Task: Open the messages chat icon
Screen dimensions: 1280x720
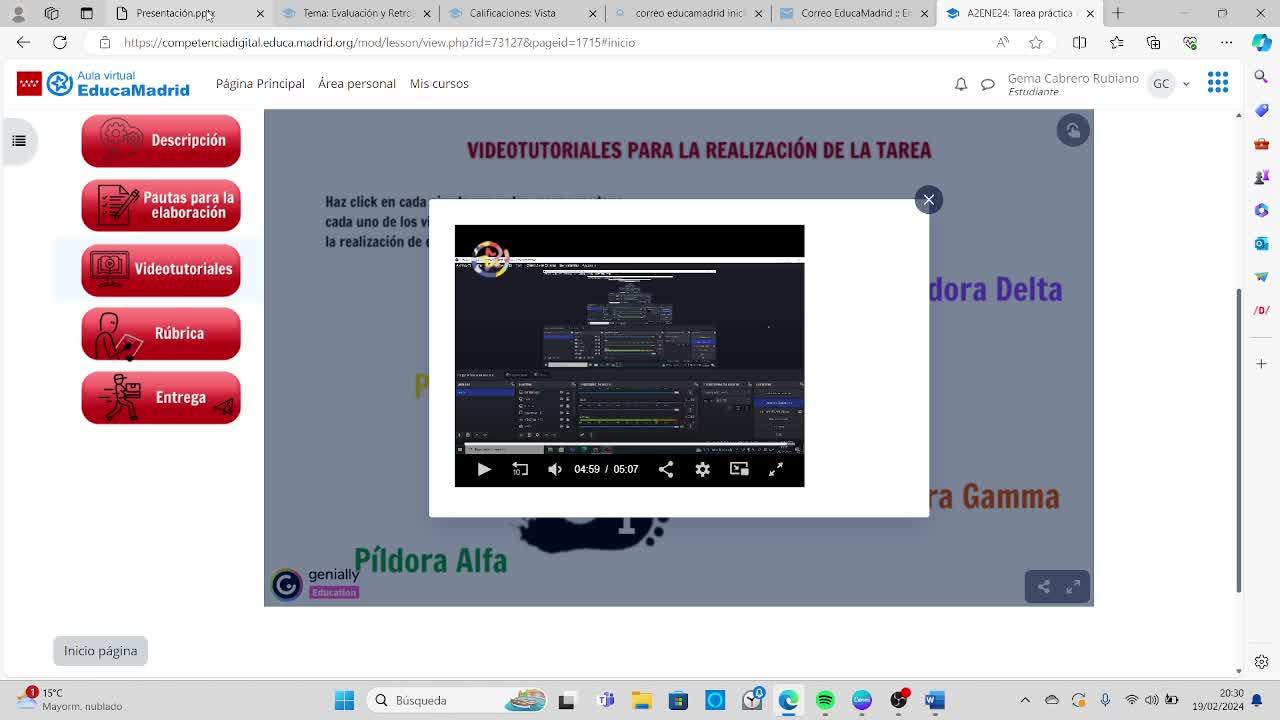Action: click(988, 84)
